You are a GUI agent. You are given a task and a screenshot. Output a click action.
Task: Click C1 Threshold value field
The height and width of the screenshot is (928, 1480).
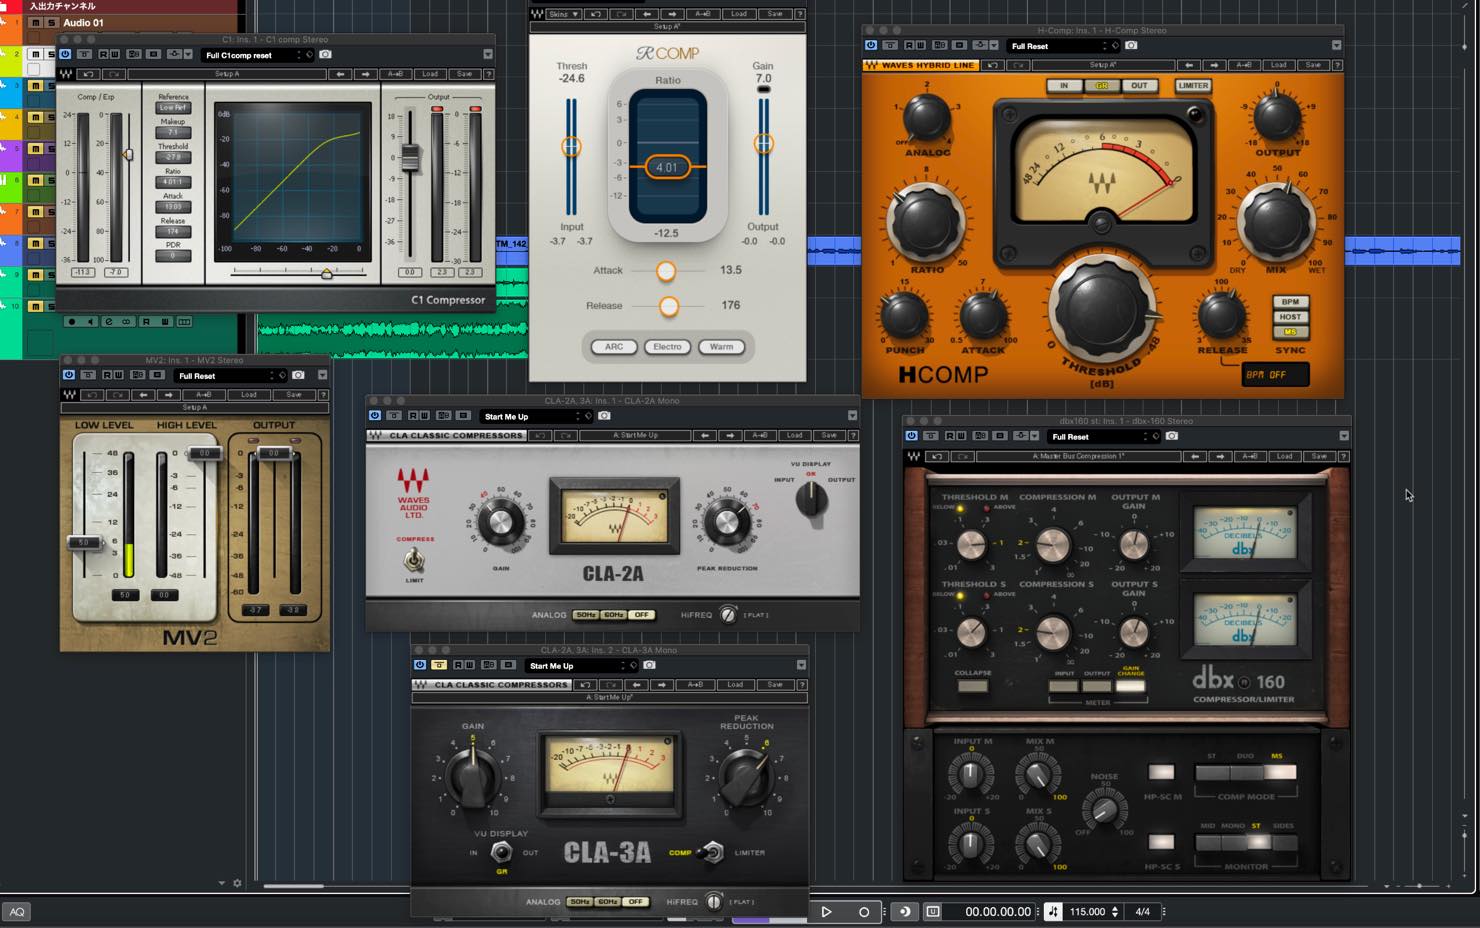click(173, 157)
